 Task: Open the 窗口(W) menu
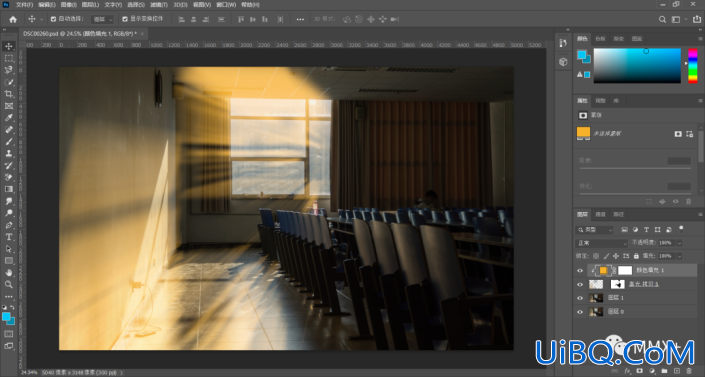coord(226,4)
